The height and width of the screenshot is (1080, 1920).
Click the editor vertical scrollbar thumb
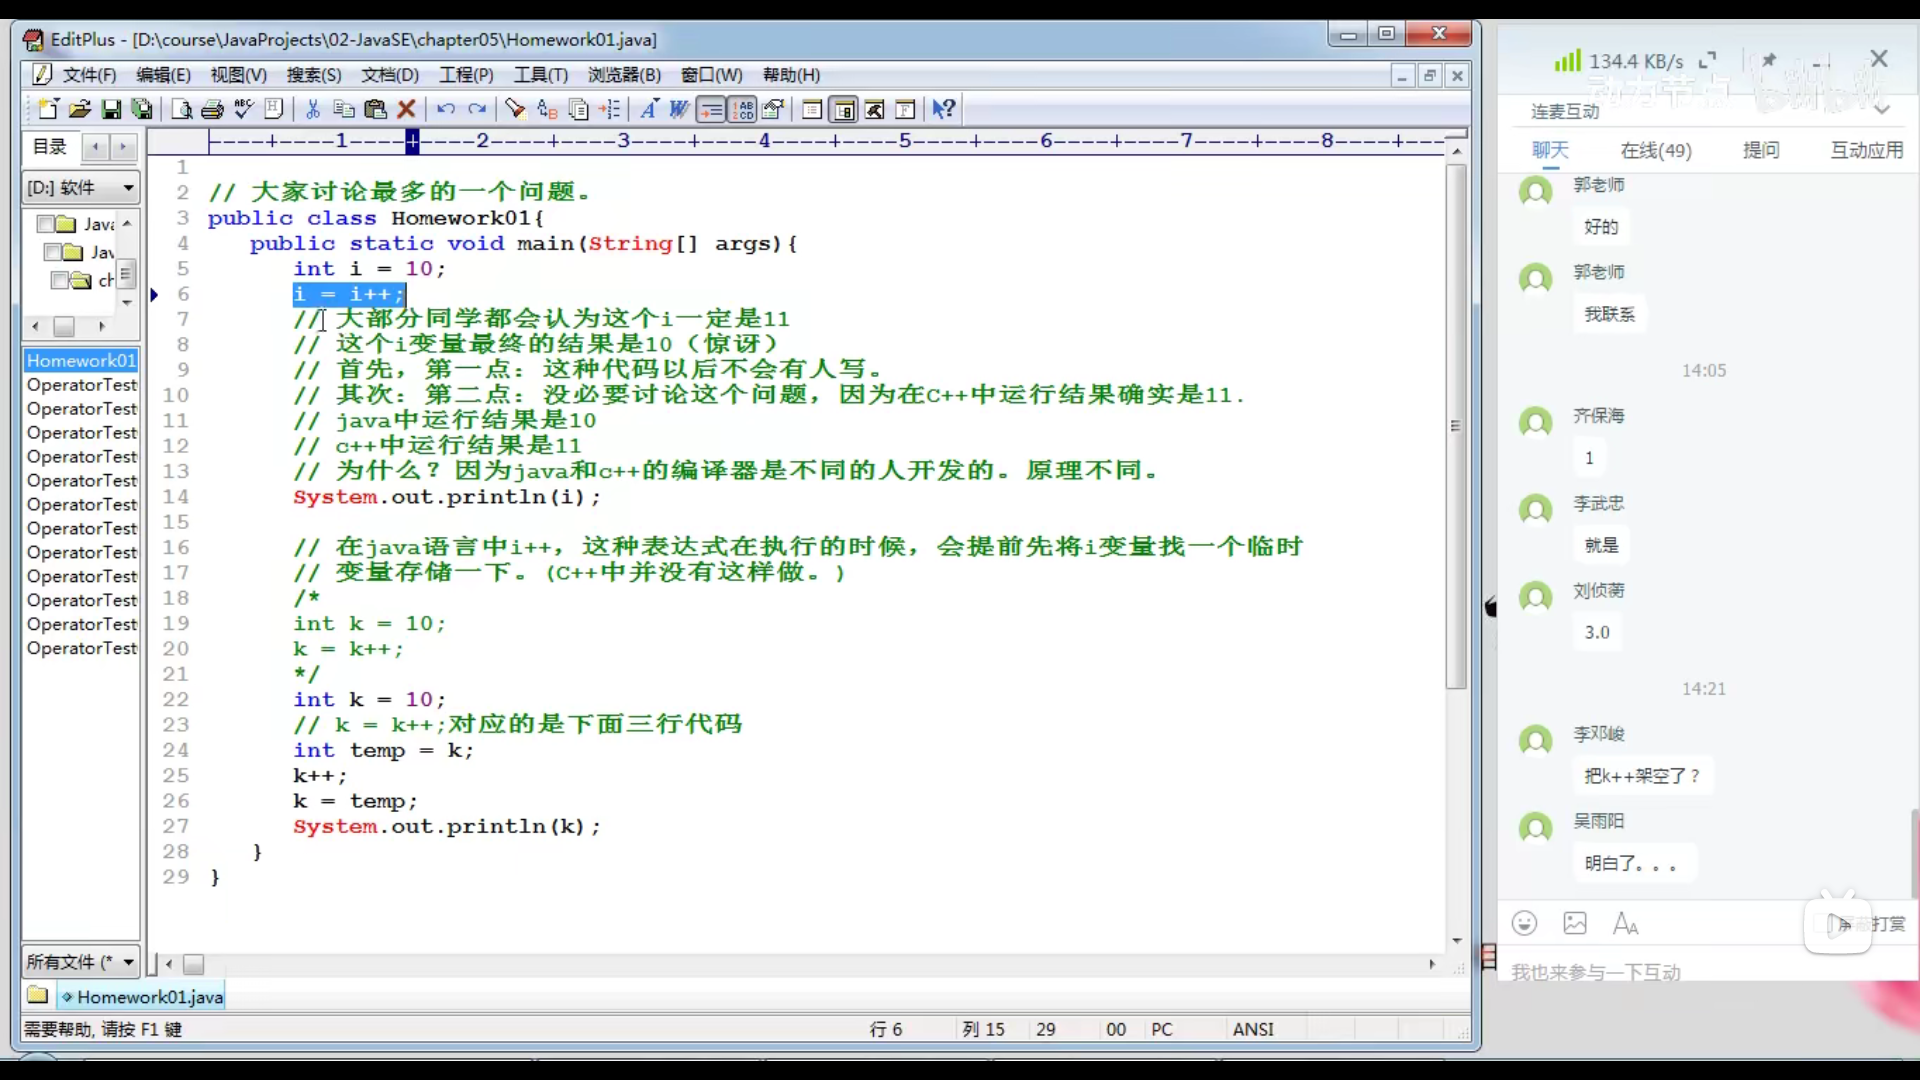coord(1456,425)
